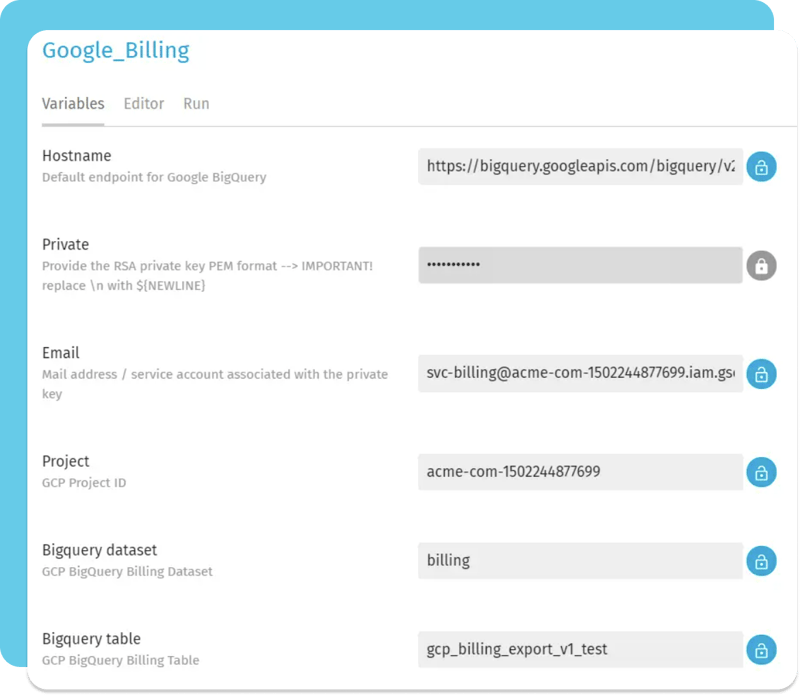This screenshot has width=800, height=695.
Task: Click the masked Private key input field
Action: [580, 265]
